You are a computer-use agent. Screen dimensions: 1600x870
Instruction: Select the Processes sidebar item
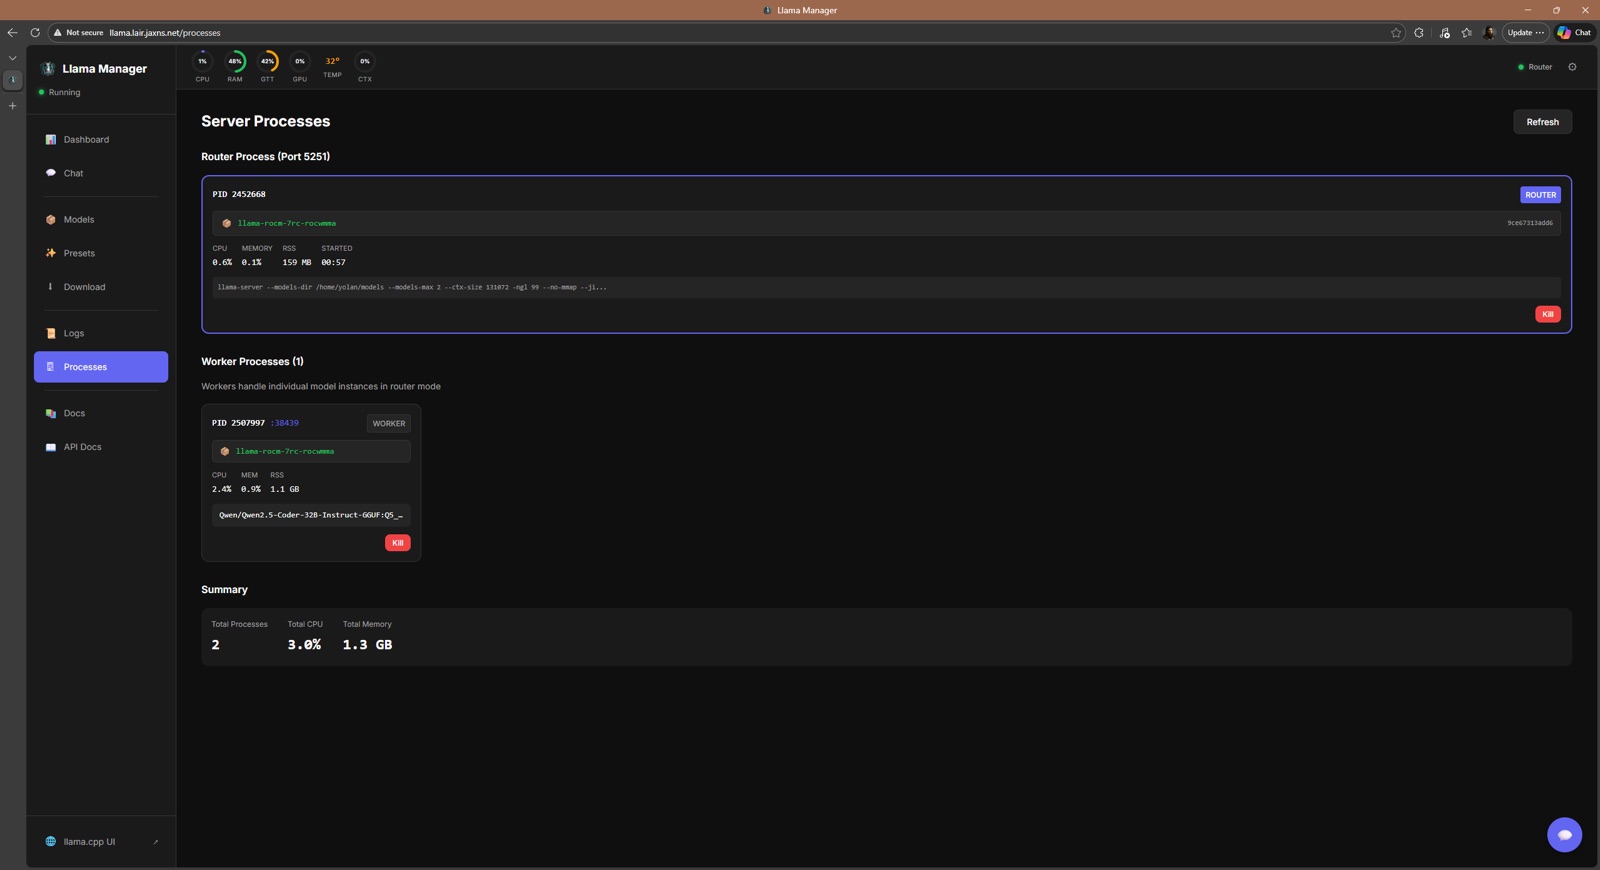(101, 367)
